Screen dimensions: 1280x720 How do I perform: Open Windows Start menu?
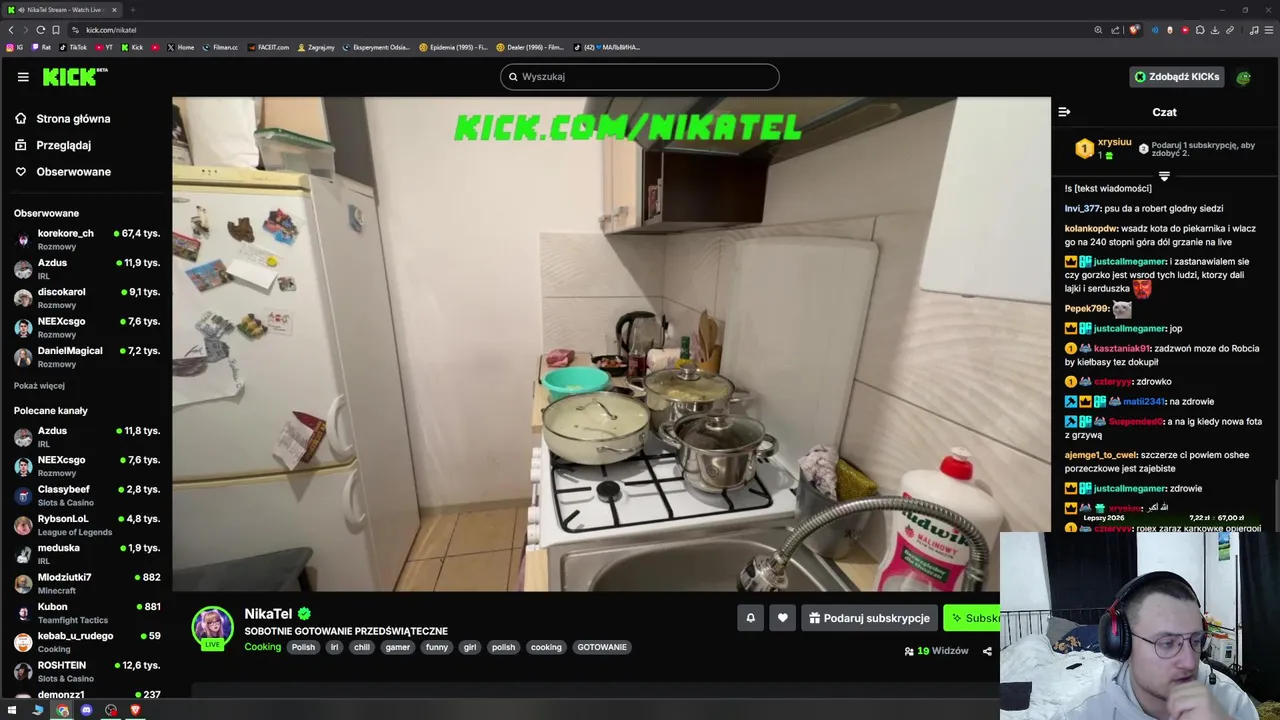(12, 710)
